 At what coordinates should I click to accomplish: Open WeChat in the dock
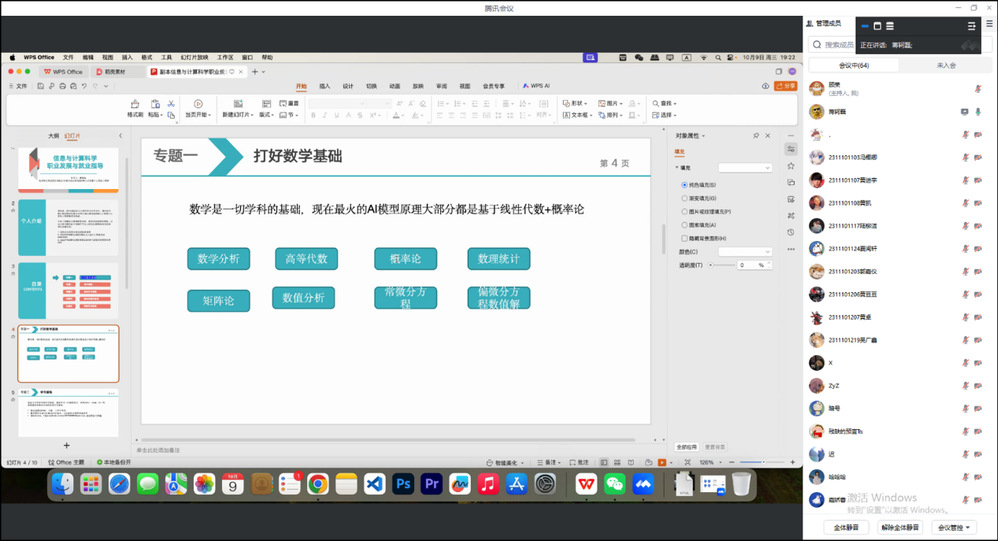615,484
